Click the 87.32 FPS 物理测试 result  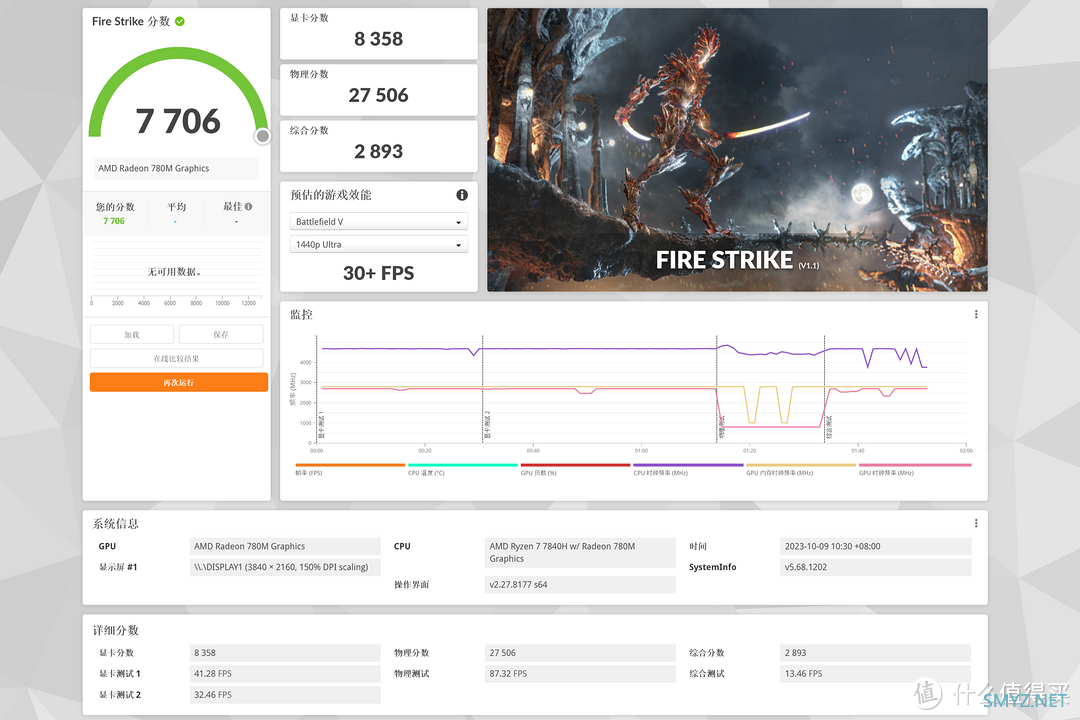[580, 674]
